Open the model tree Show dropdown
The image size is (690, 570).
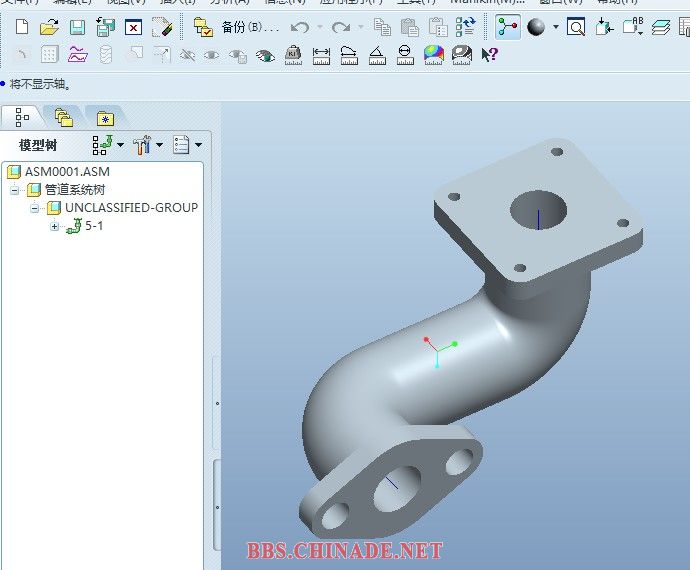186,146
